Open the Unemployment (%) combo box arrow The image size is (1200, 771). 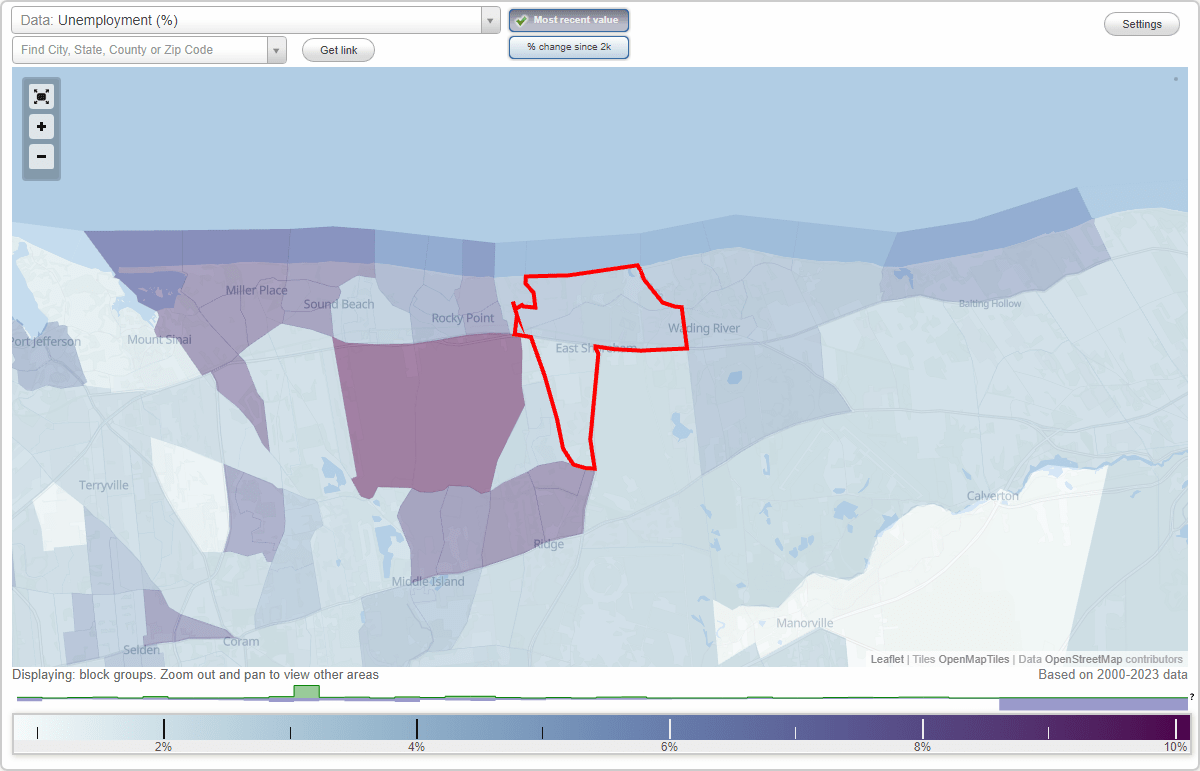(x=489, y=19)
